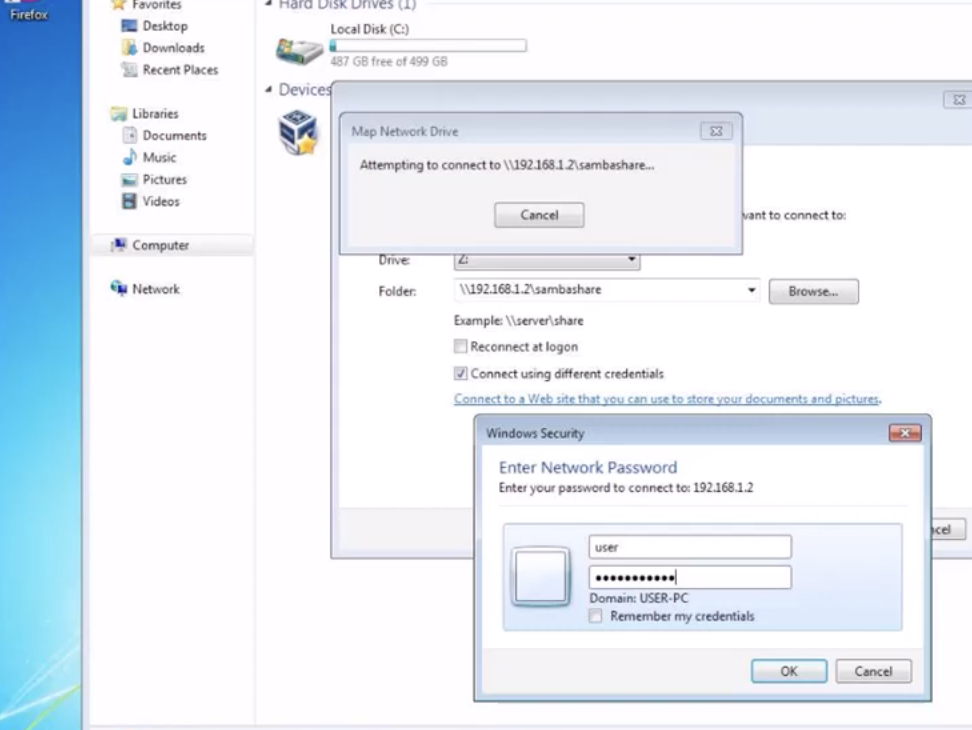Select the Music library icon
Image resolution: width=972 pixels, height=730 pixels.
pyautogui.click(x=129, y=158)
